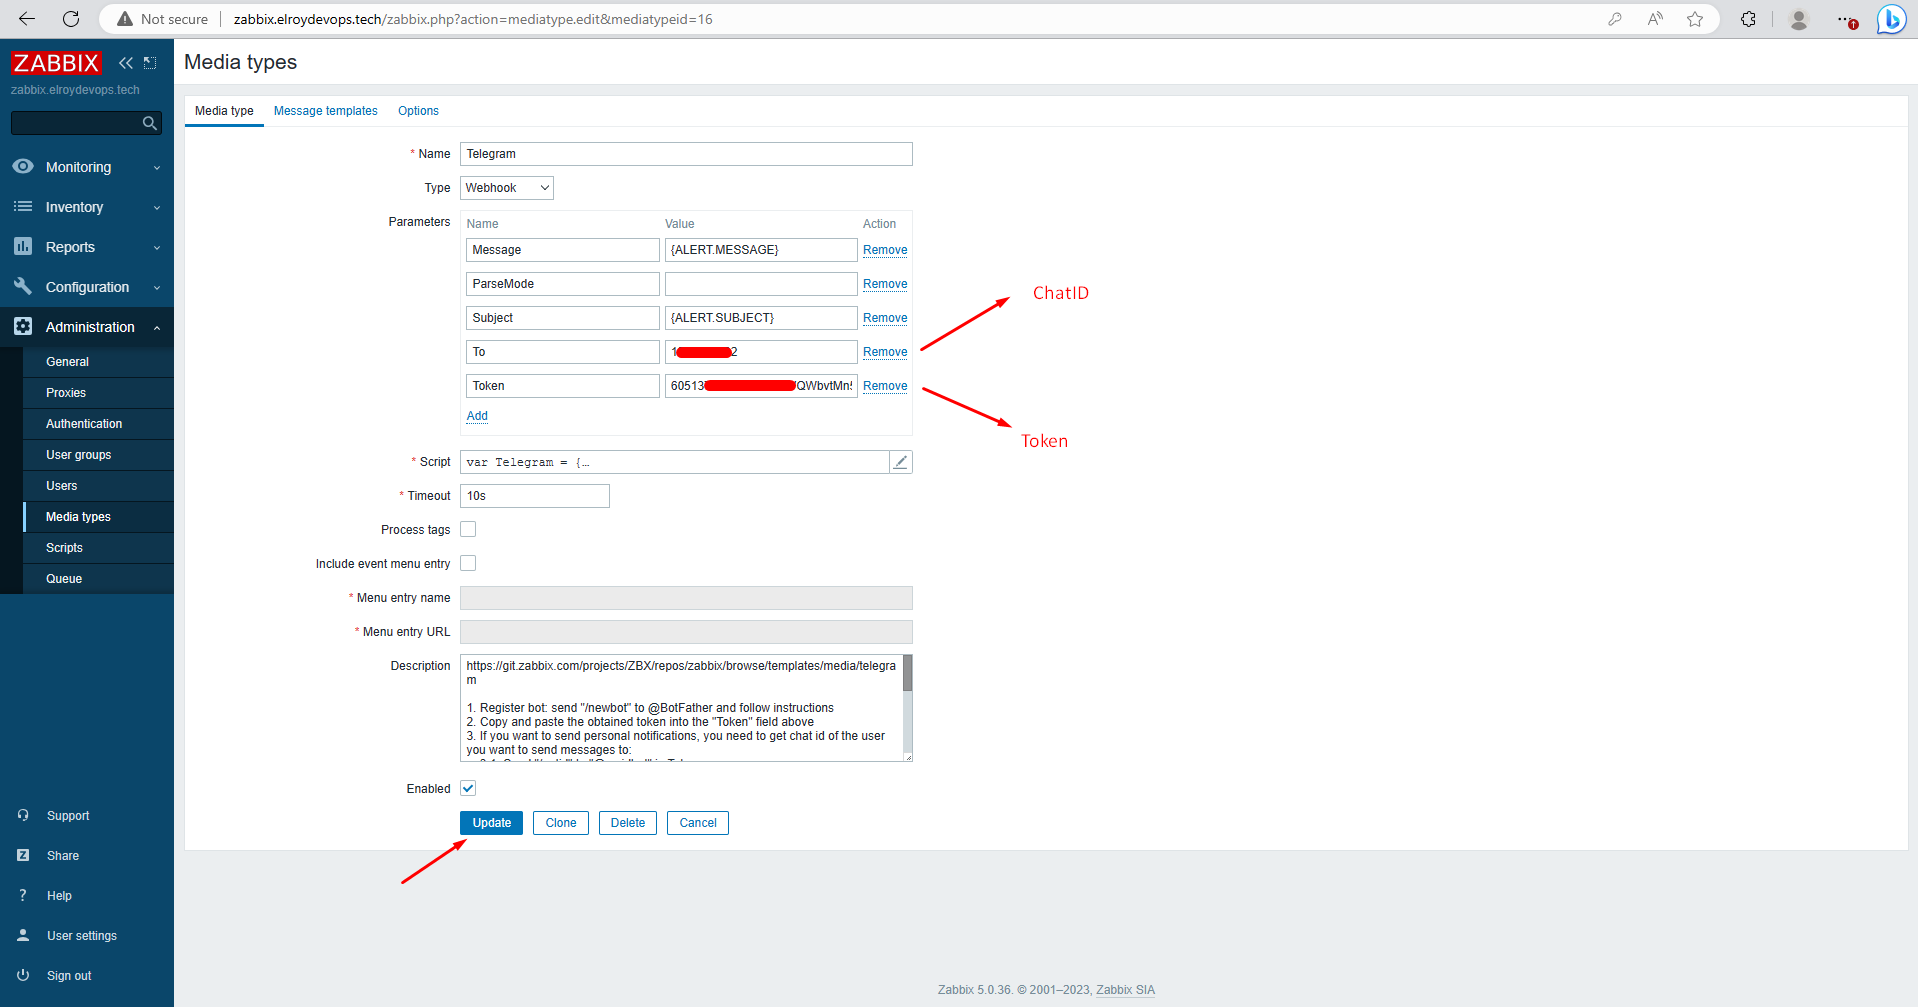Click the Clone button
Image resolution: width=1918 pixels, height=1007 pixels.
(561, 823)
